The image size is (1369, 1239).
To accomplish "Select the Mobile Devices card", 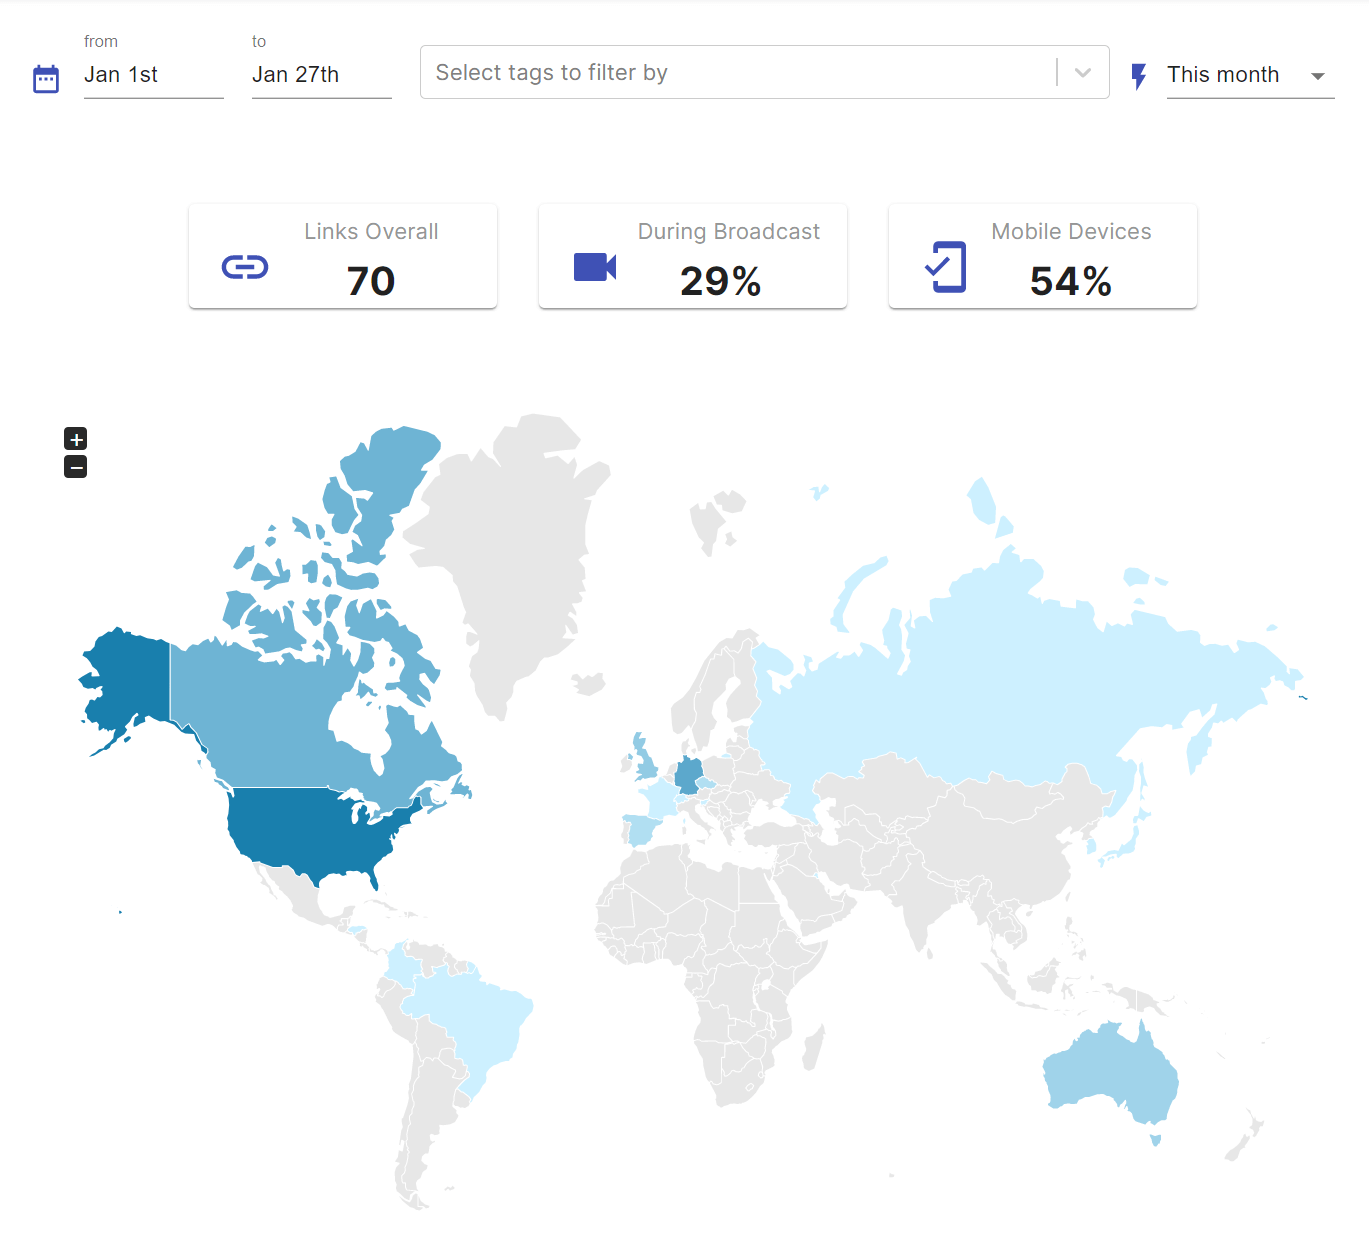I will click(x=1043, y=257).
